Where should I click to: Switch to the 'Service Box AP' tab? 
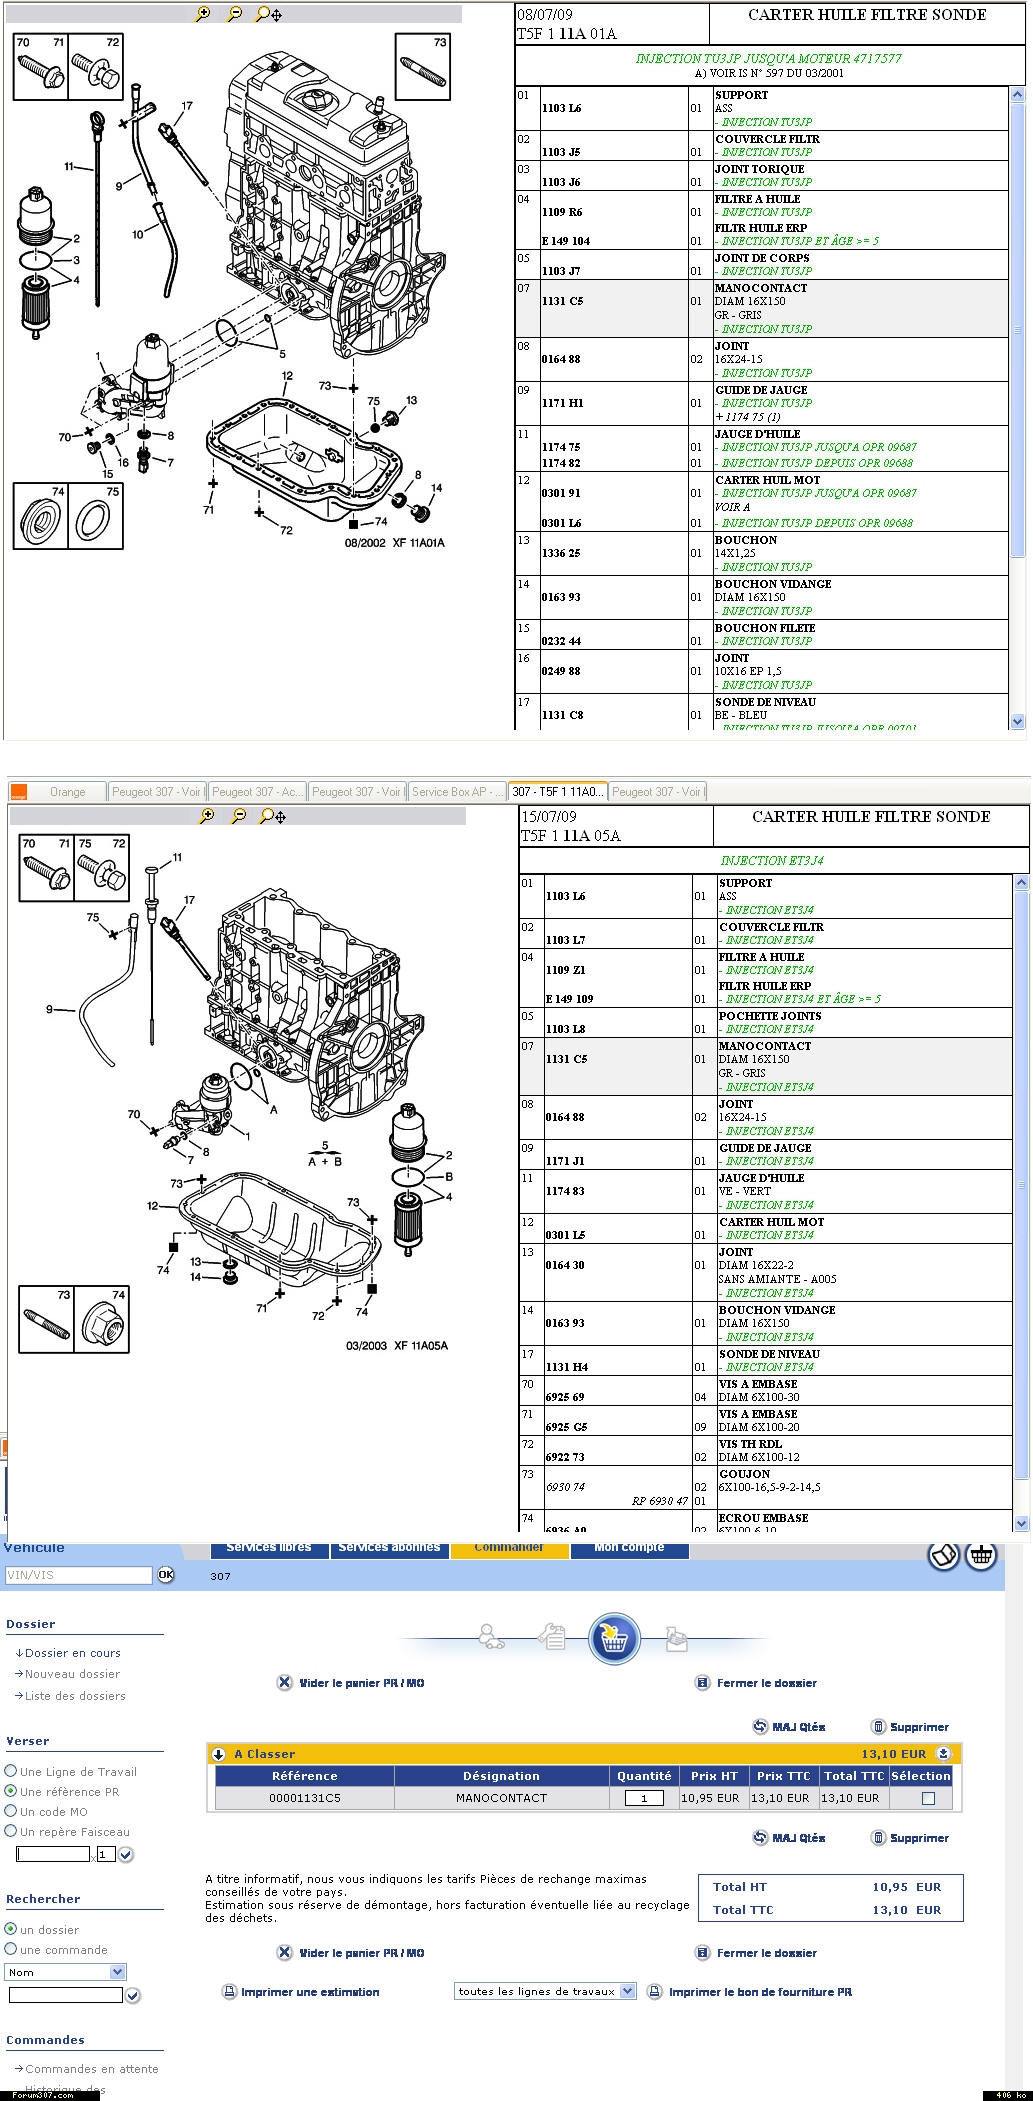(x=457, y=791)
